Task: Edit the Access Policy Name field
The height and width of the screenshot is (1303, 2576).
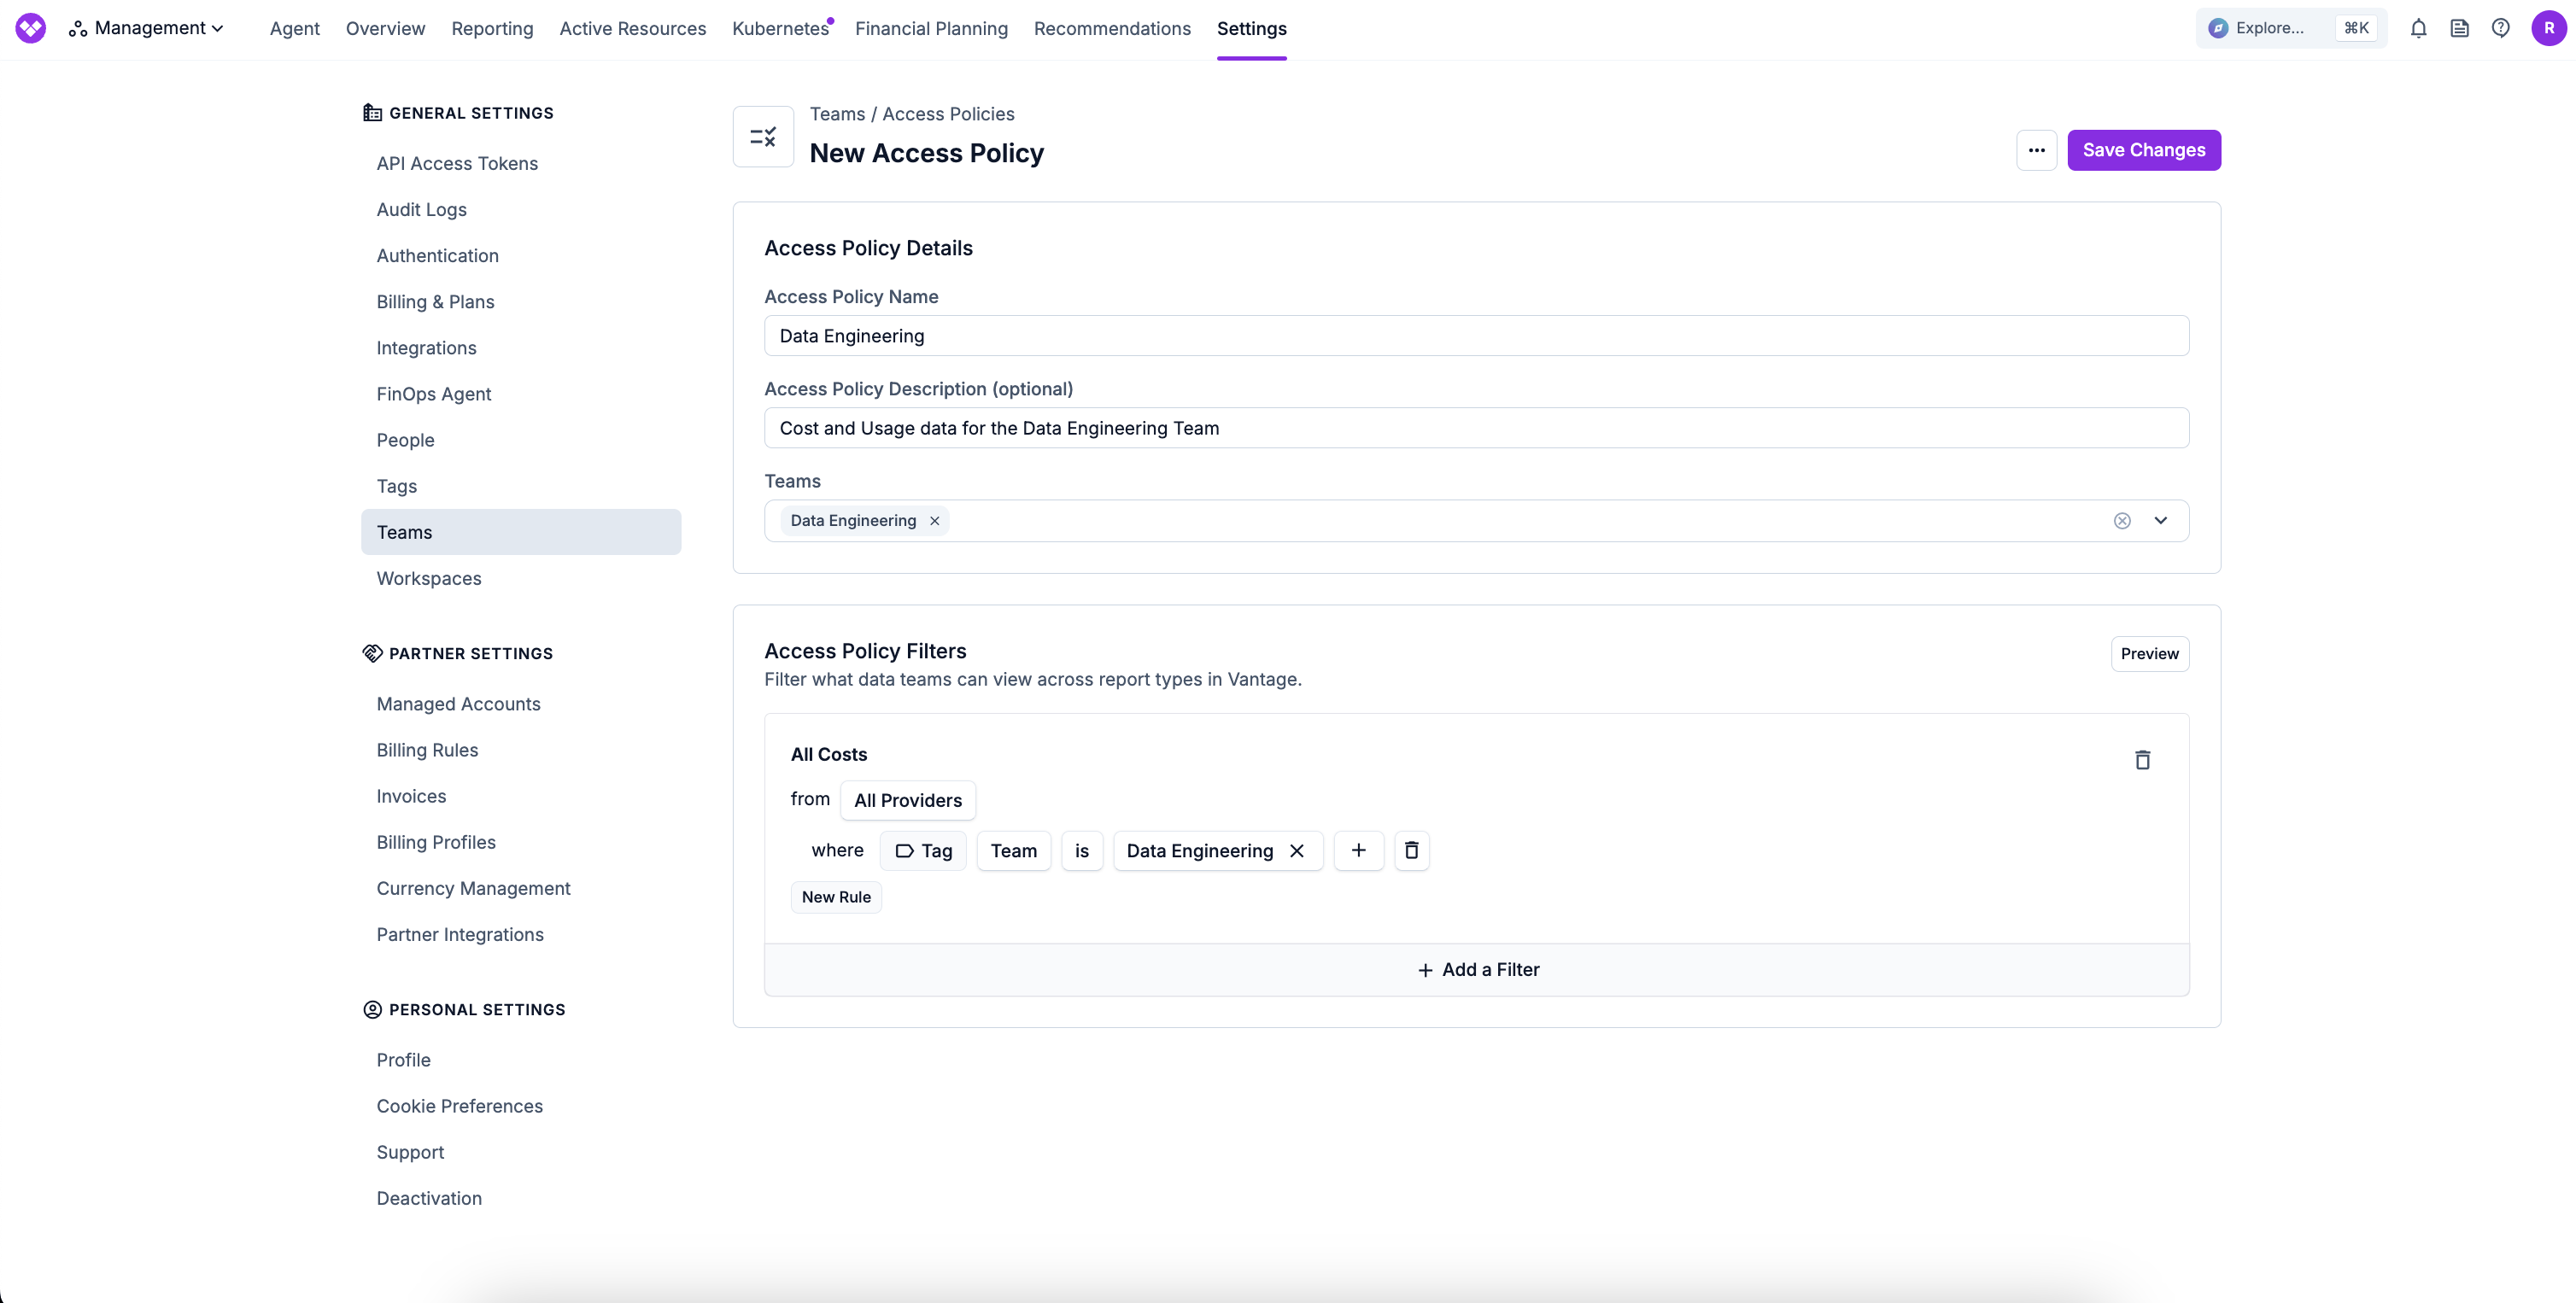Action: (1476, 336)
